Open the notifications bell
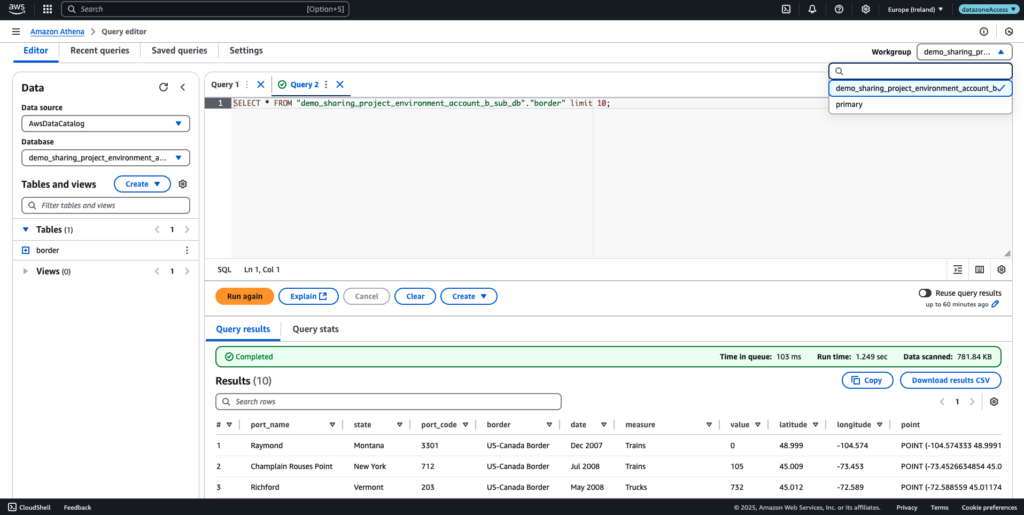The width and height of the screenshot is (1024, 515). (812, 9)
